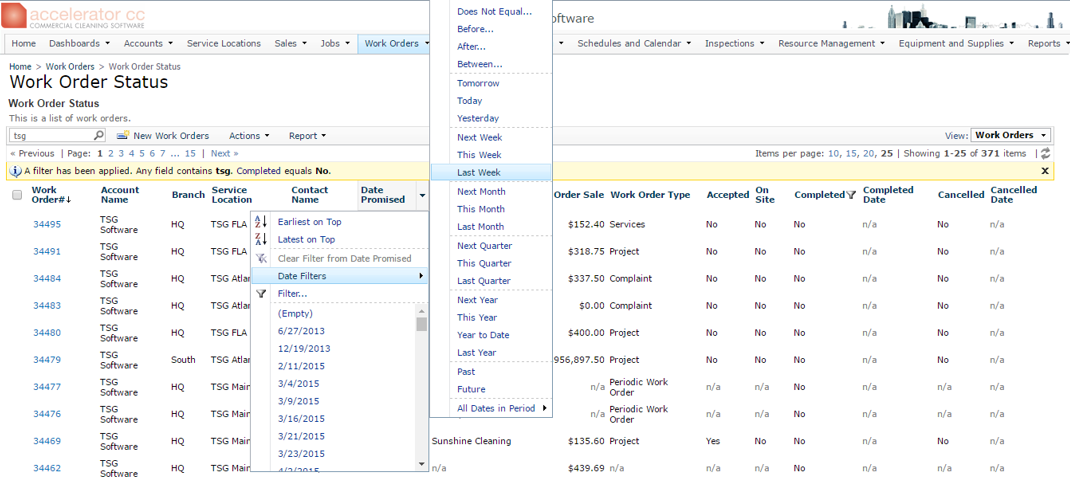
Task: Sort by Work Order# column header
Action: point(52,195)
